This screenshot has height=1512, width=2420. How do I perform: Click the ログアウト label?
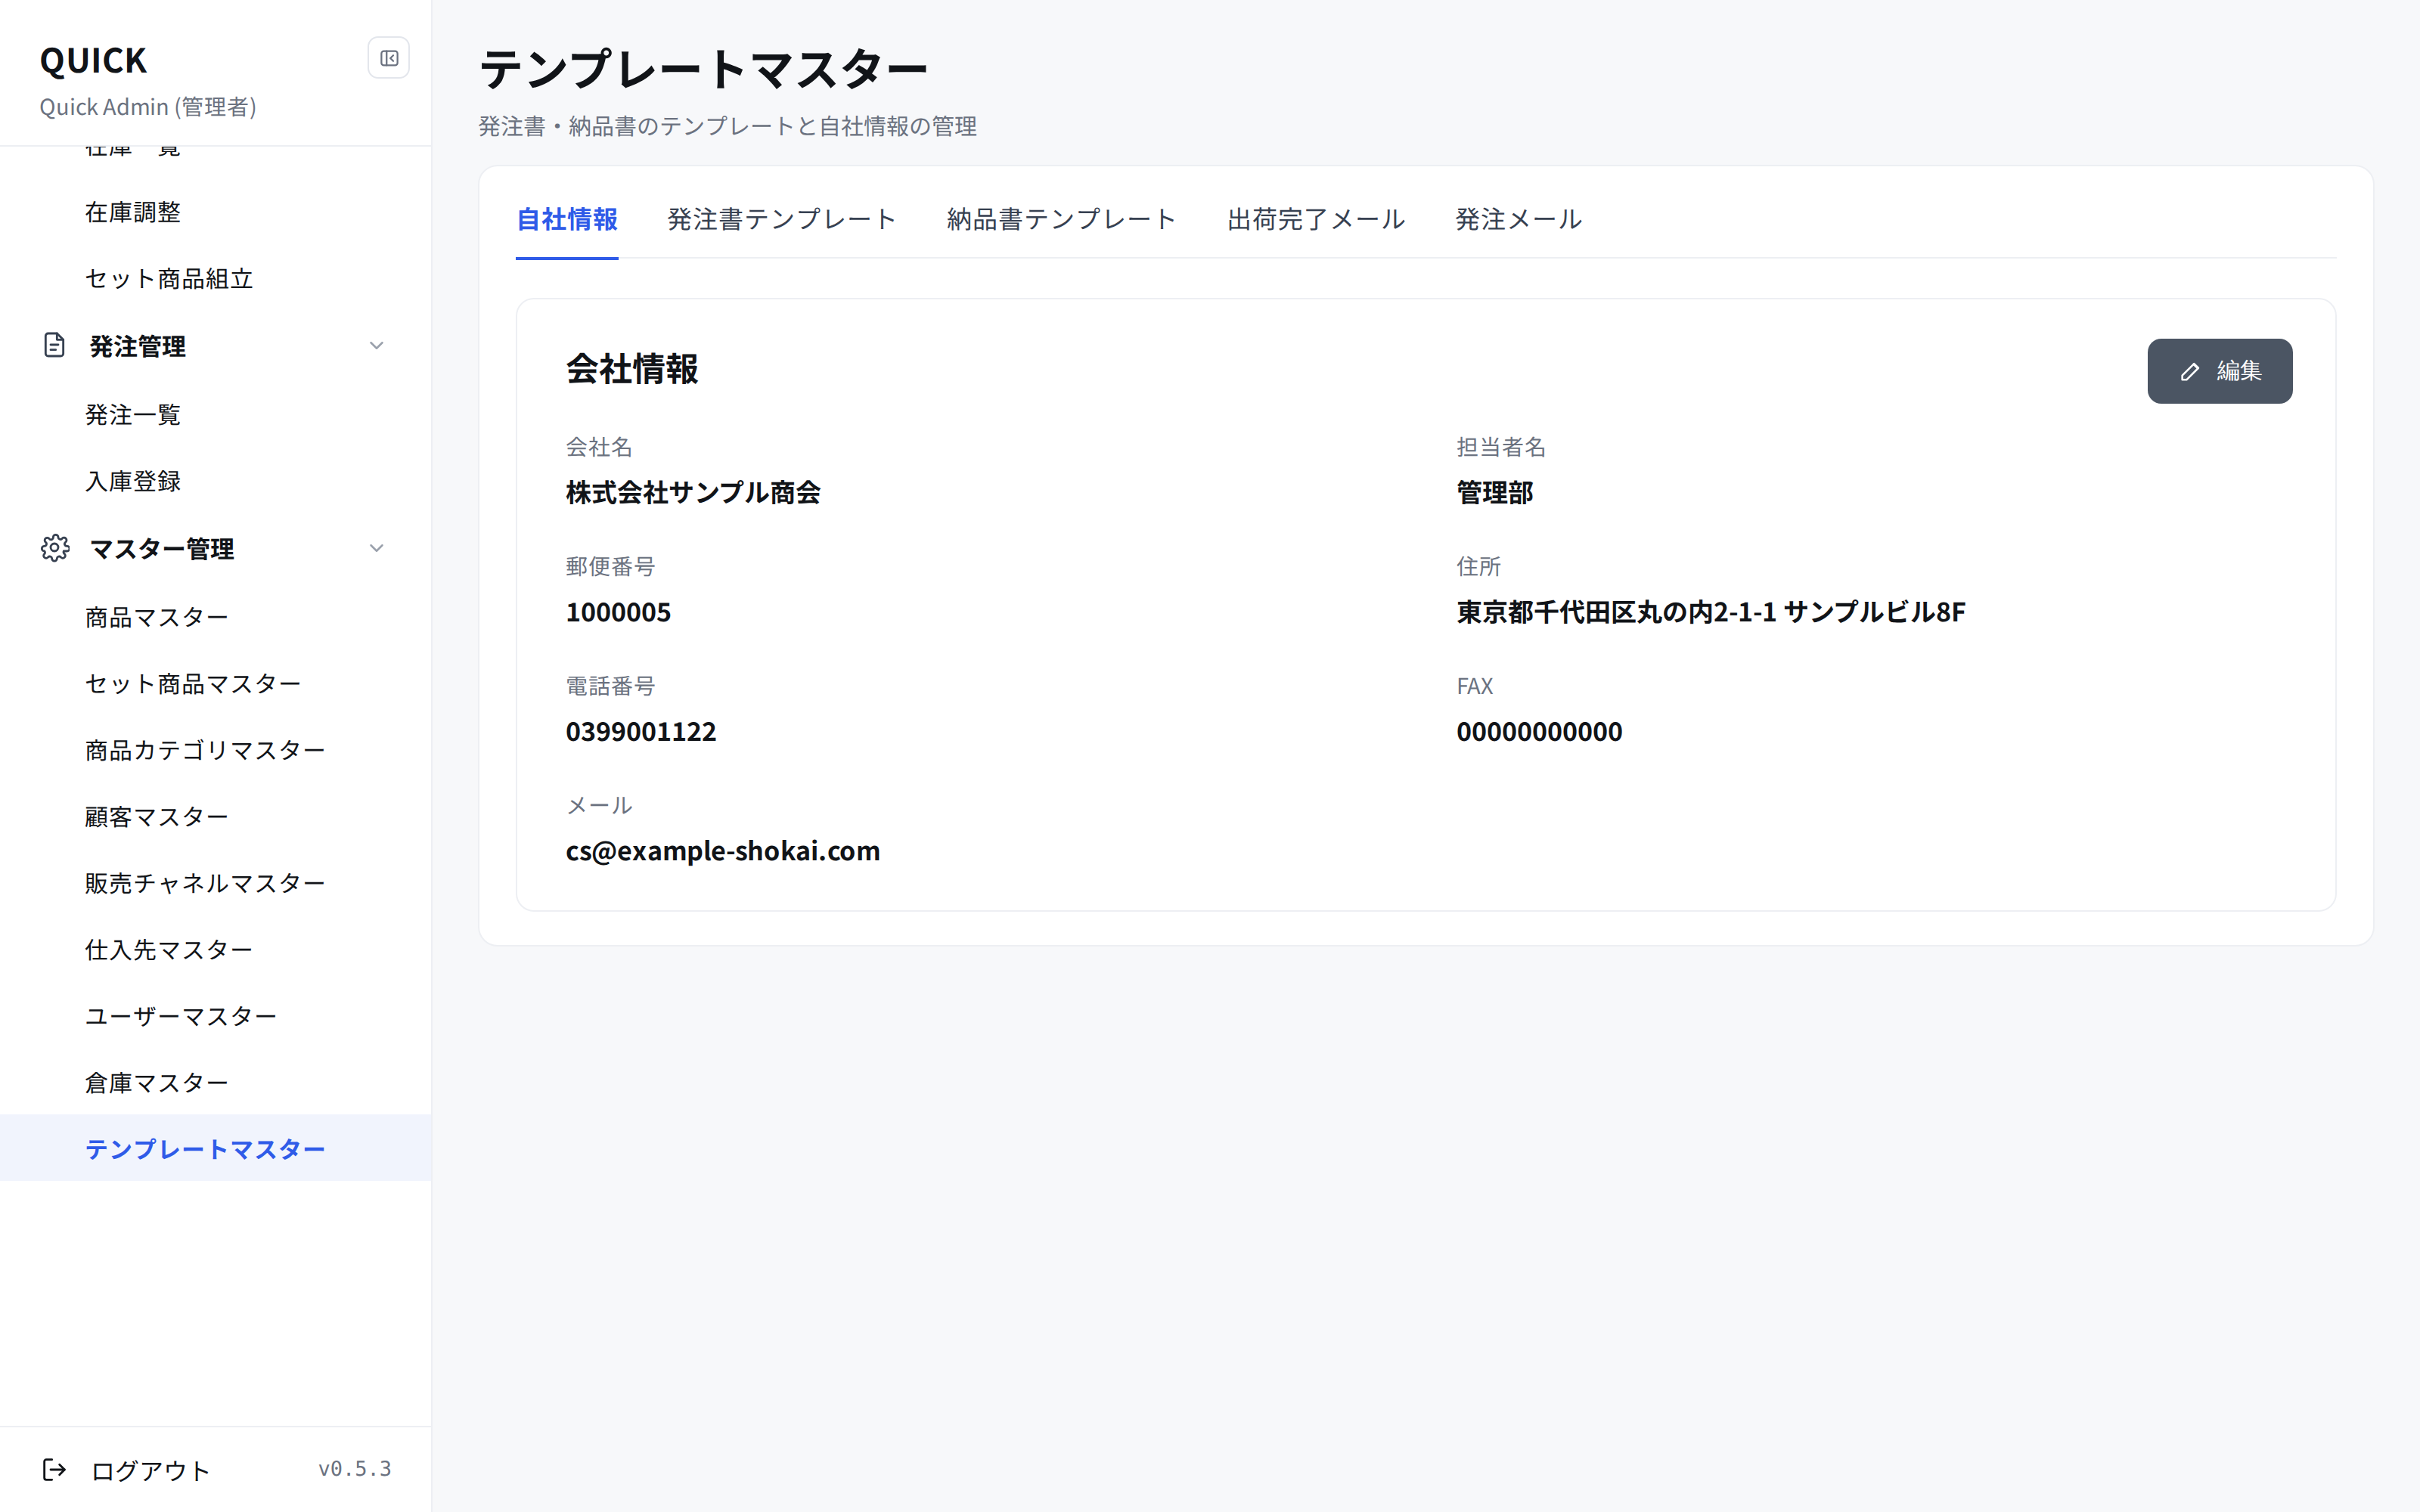click(x=150, y=1470)
